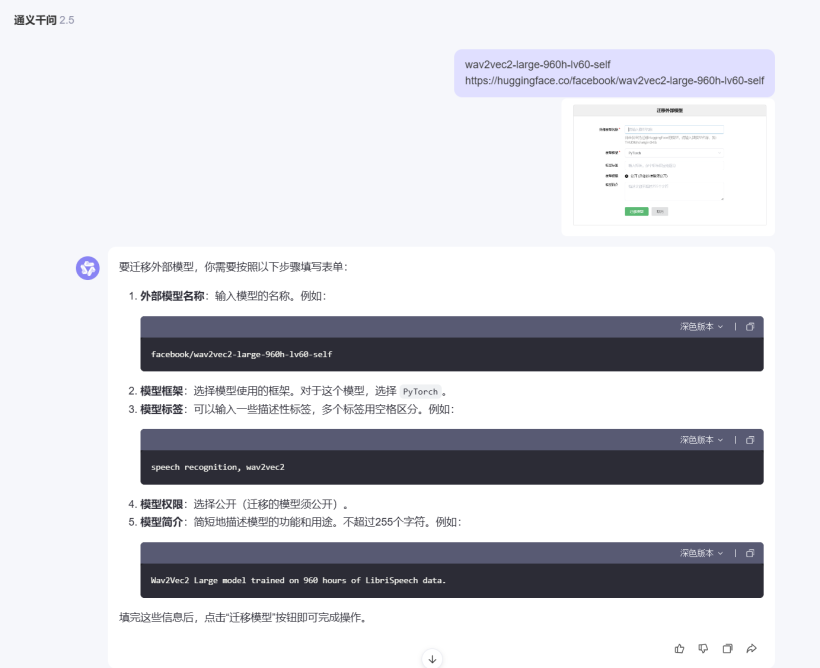Image resolution: width=820 pixels, height=668 pixels.
Task: Click the 通义千问 2.5 title
Action: click(44, 20)
